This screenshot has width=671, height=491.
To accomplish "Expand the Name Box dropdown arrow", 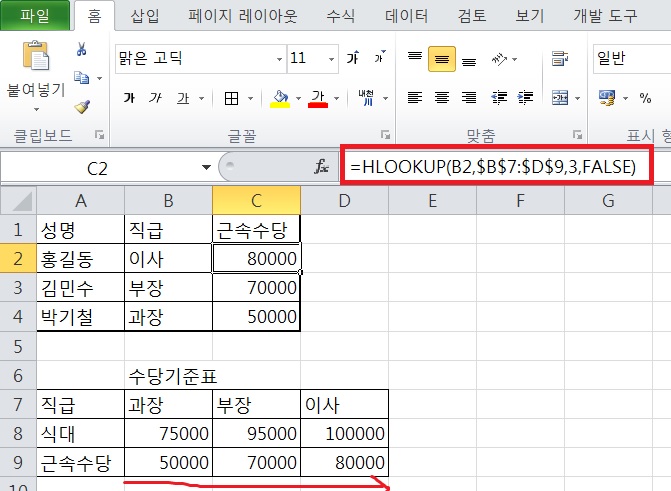I will [x=207, y=167].
